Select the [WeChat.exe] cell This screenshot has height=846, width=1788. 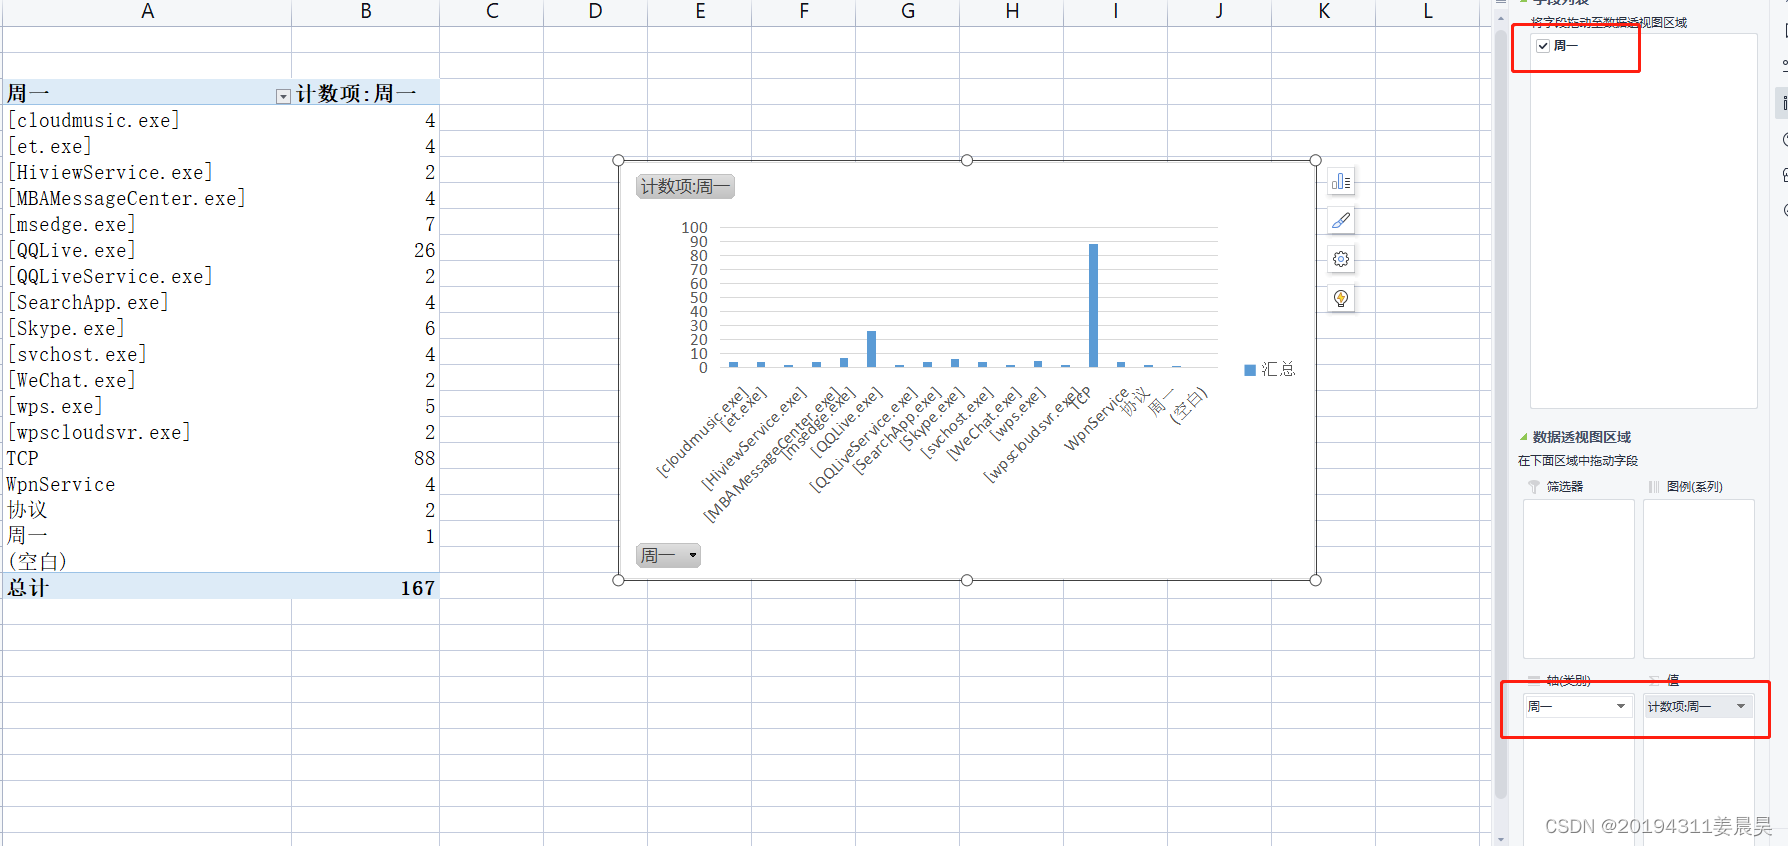point(147,380)
